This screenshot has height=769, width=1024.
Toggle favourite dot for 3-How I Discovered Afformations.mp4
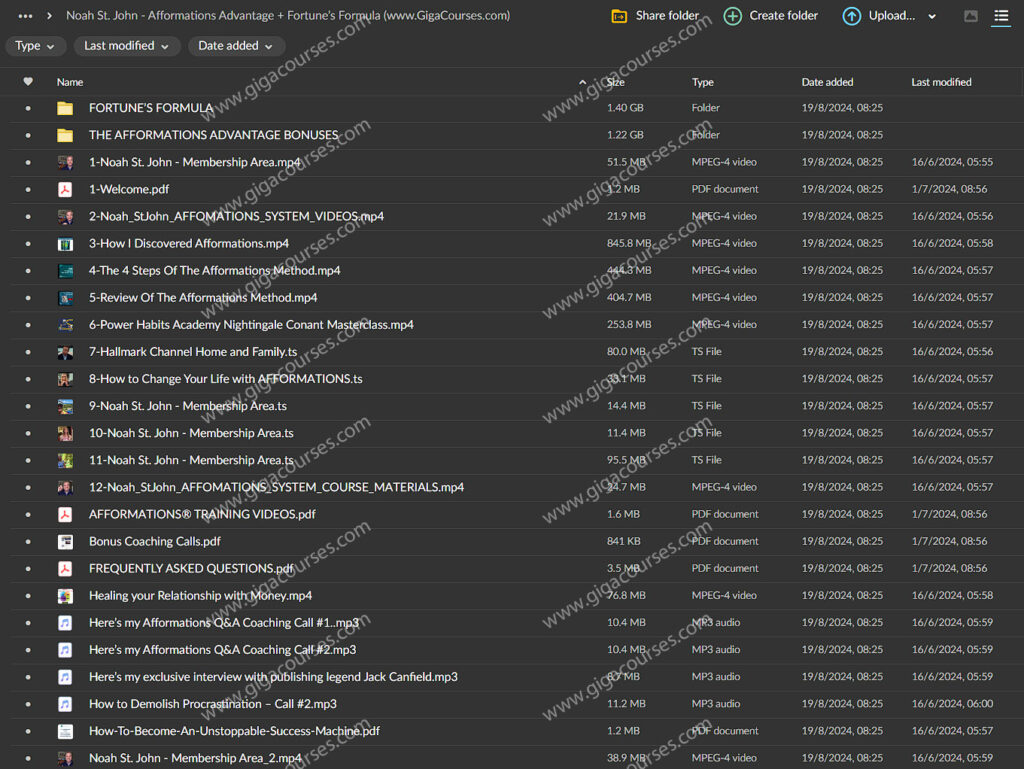28,244
